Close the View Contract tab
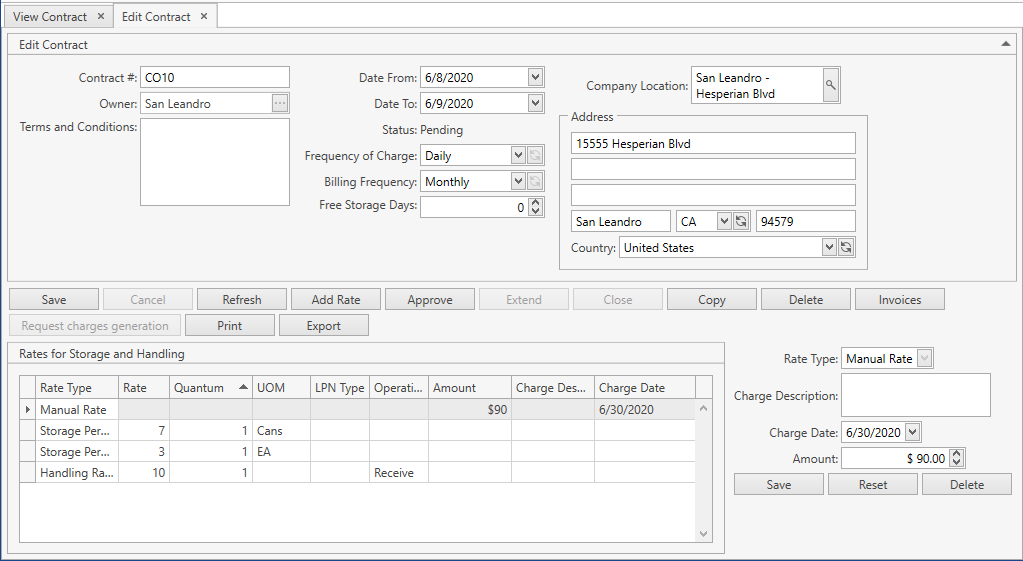1023x561 pixels. coord(100,17)
